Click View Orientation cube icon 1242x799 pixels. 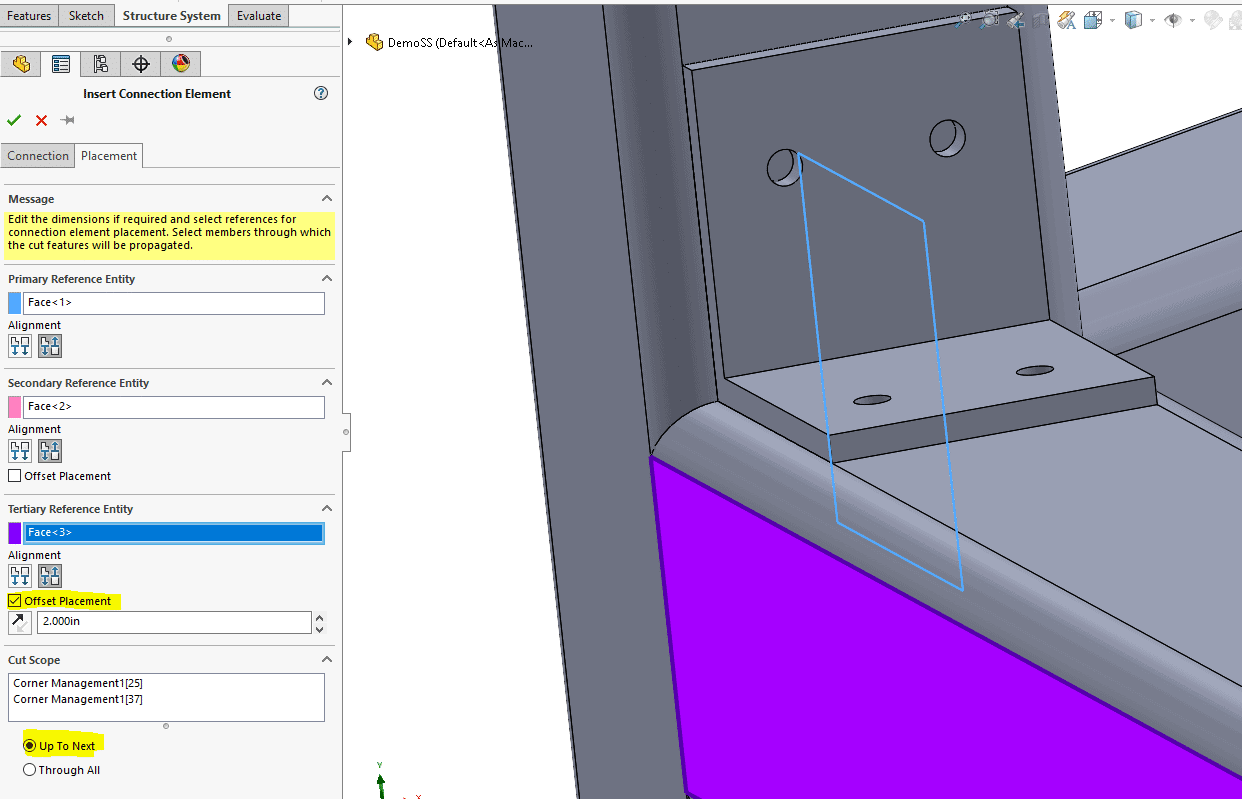(x=1092, y=19)
